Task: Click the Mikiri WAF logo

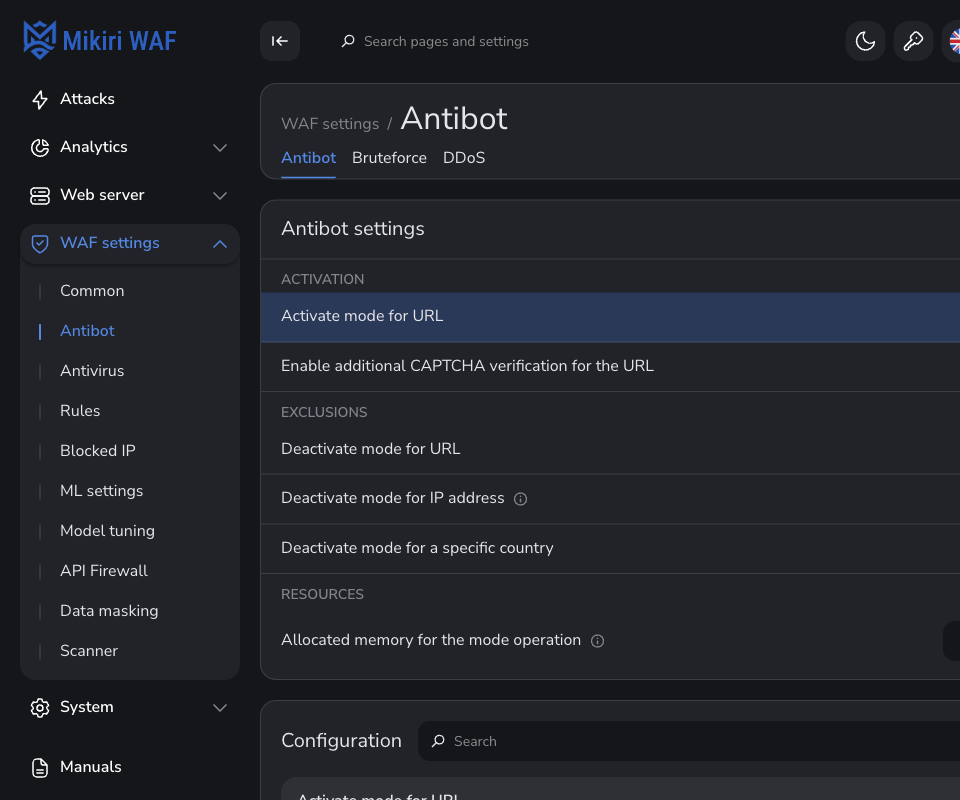Action: point(100,40)
